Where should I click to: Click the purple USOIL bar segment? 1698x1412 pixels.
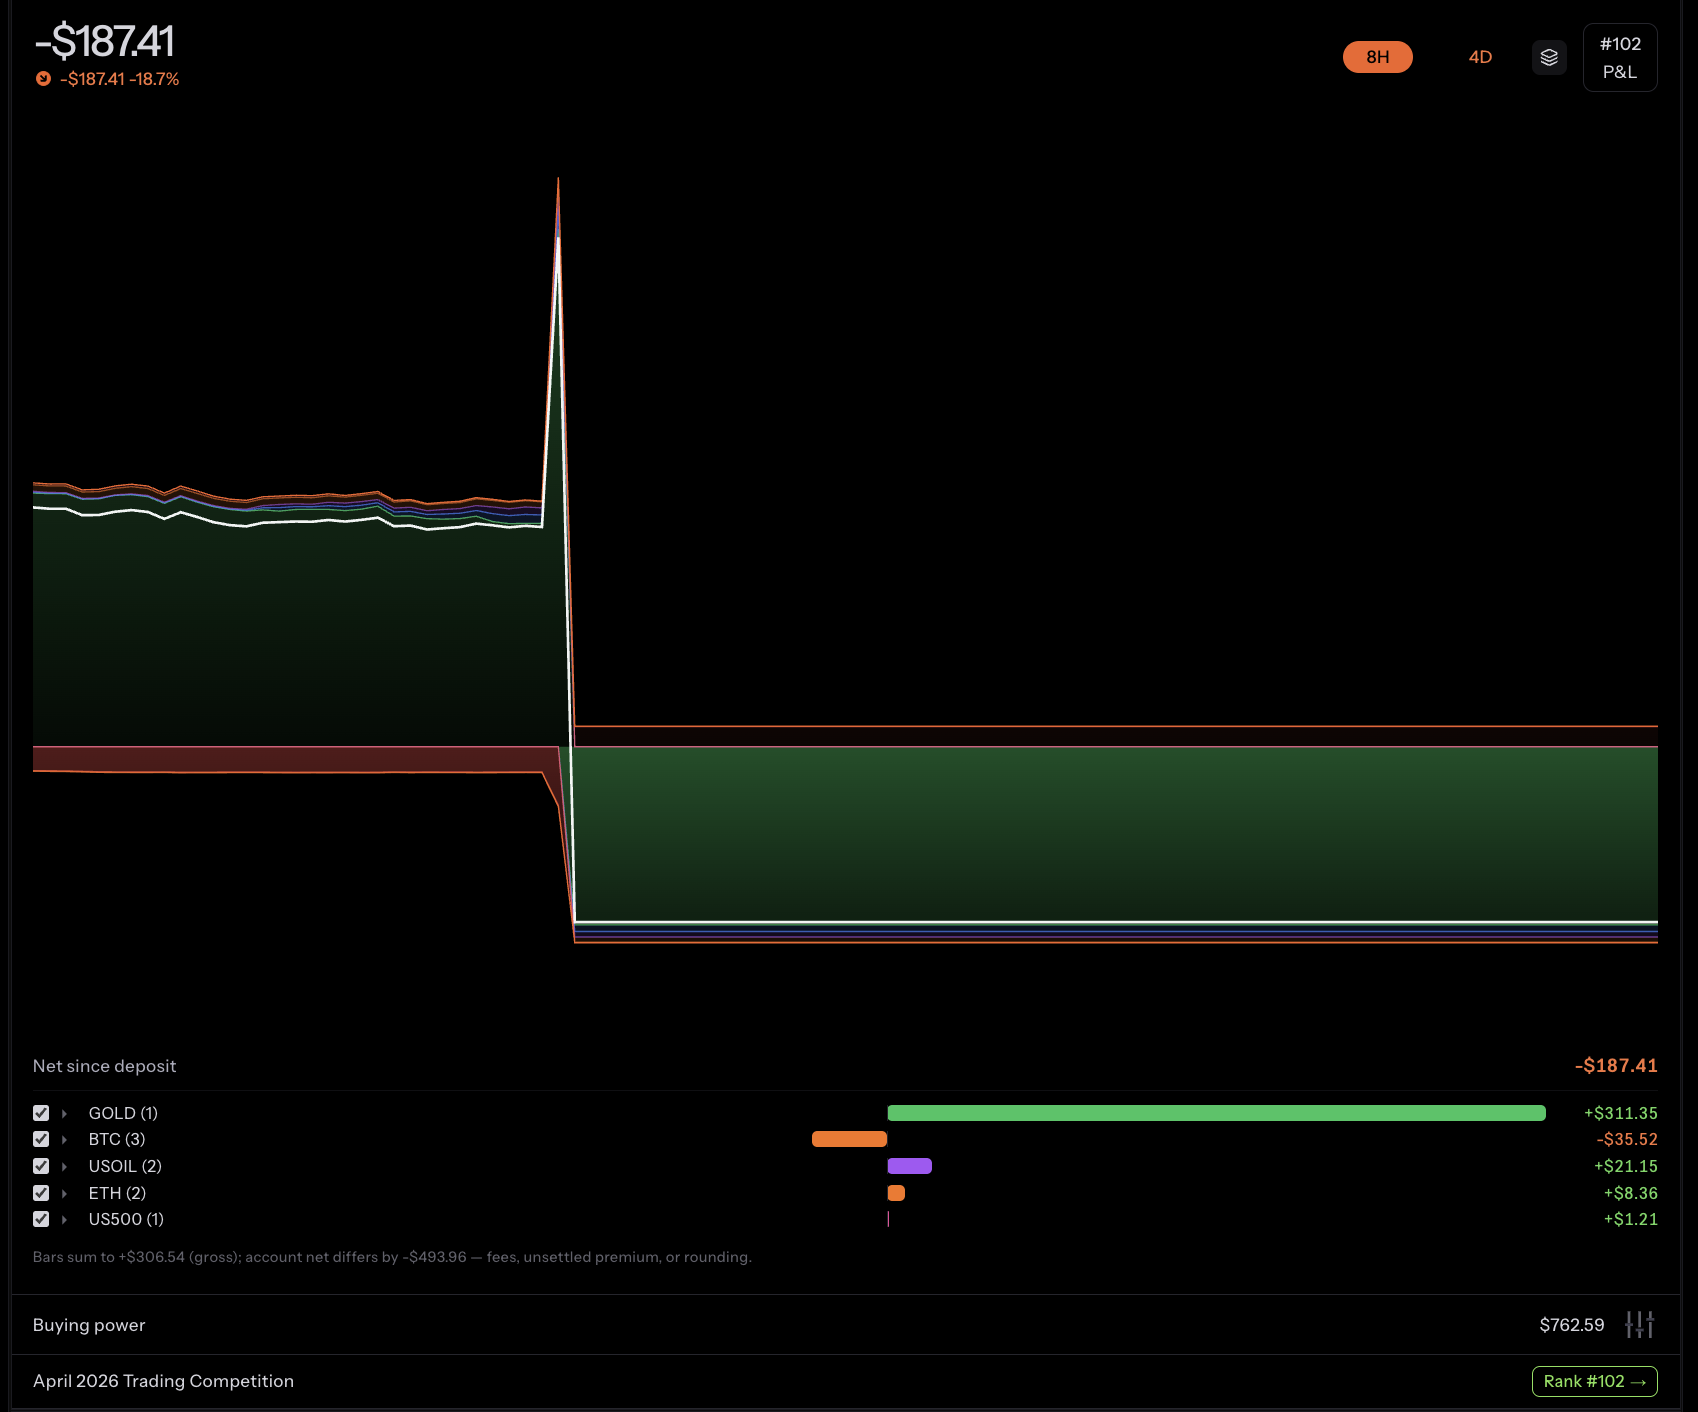[909, 1166]
